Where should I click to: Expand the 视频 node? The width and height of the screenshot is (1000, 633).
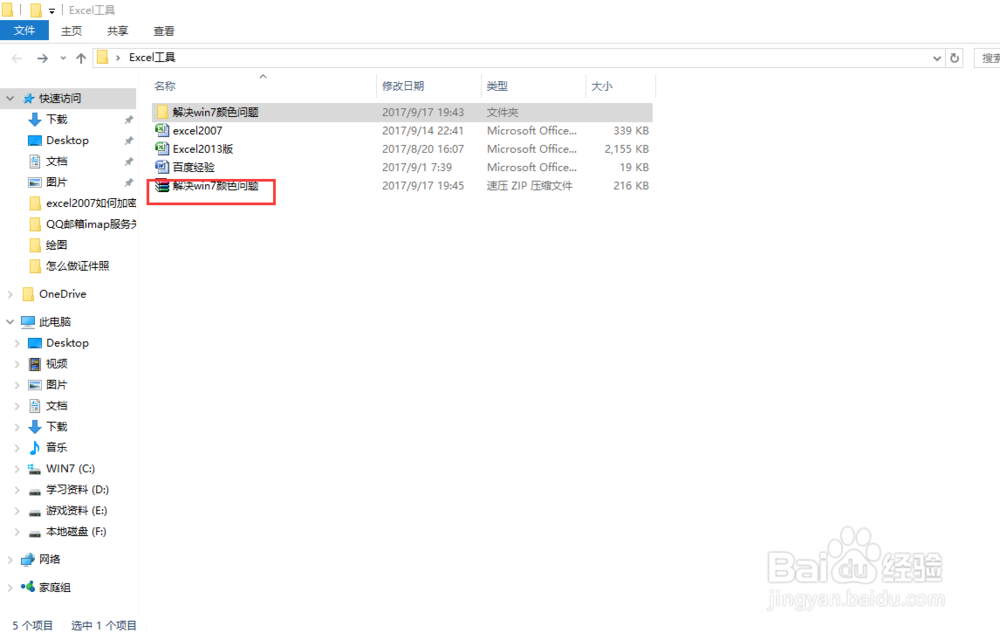tap(17, 364)
